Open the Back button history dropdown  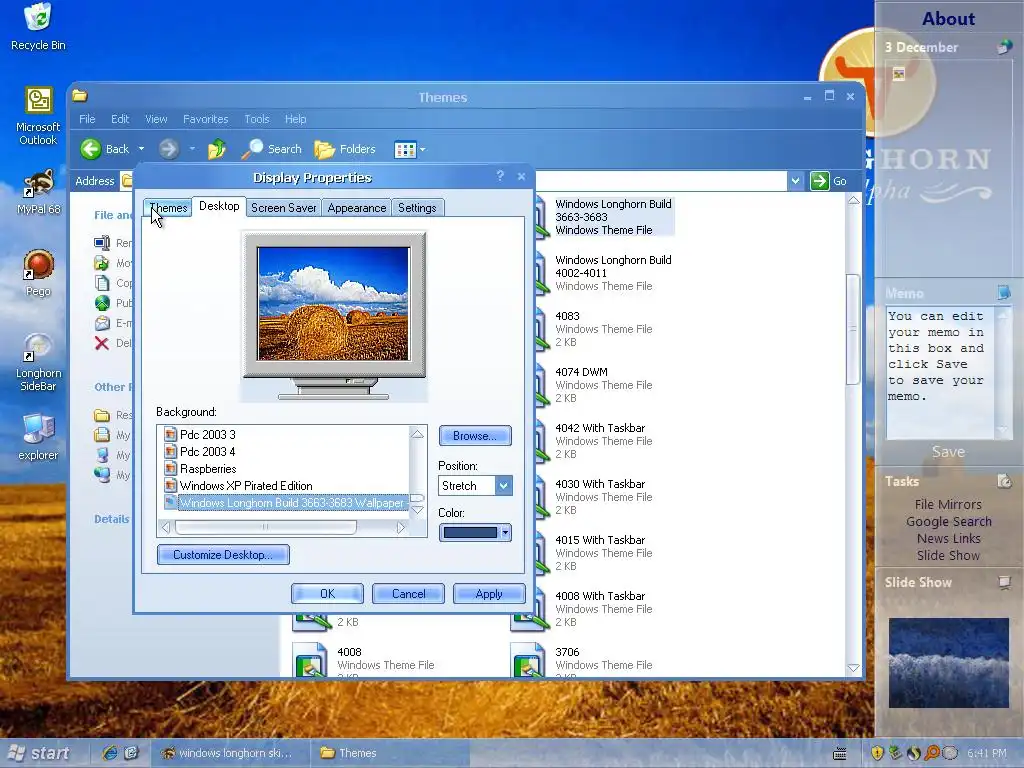point(141,149)
